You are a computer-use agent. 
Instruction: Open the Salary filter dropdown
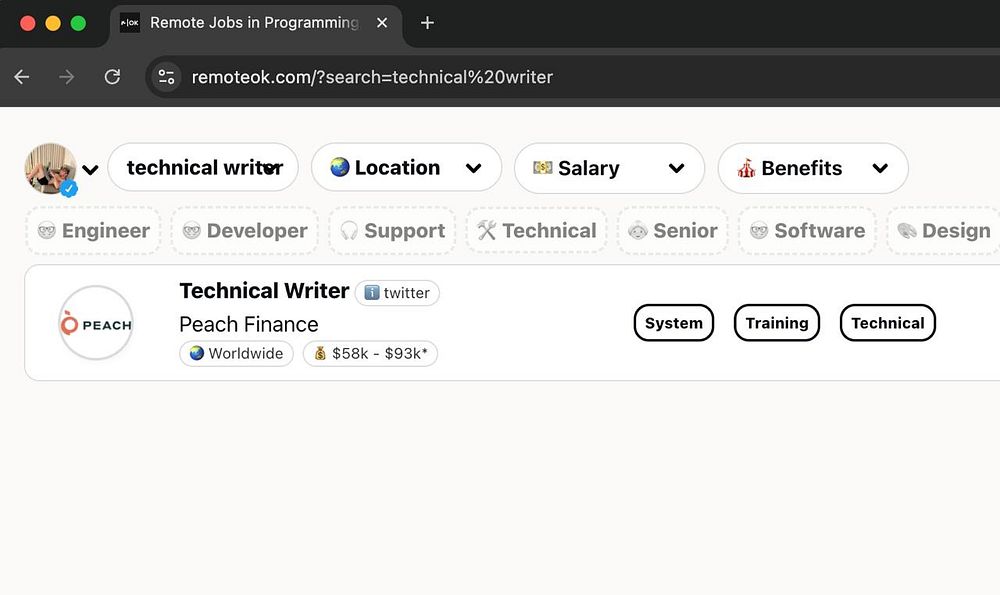609,168
